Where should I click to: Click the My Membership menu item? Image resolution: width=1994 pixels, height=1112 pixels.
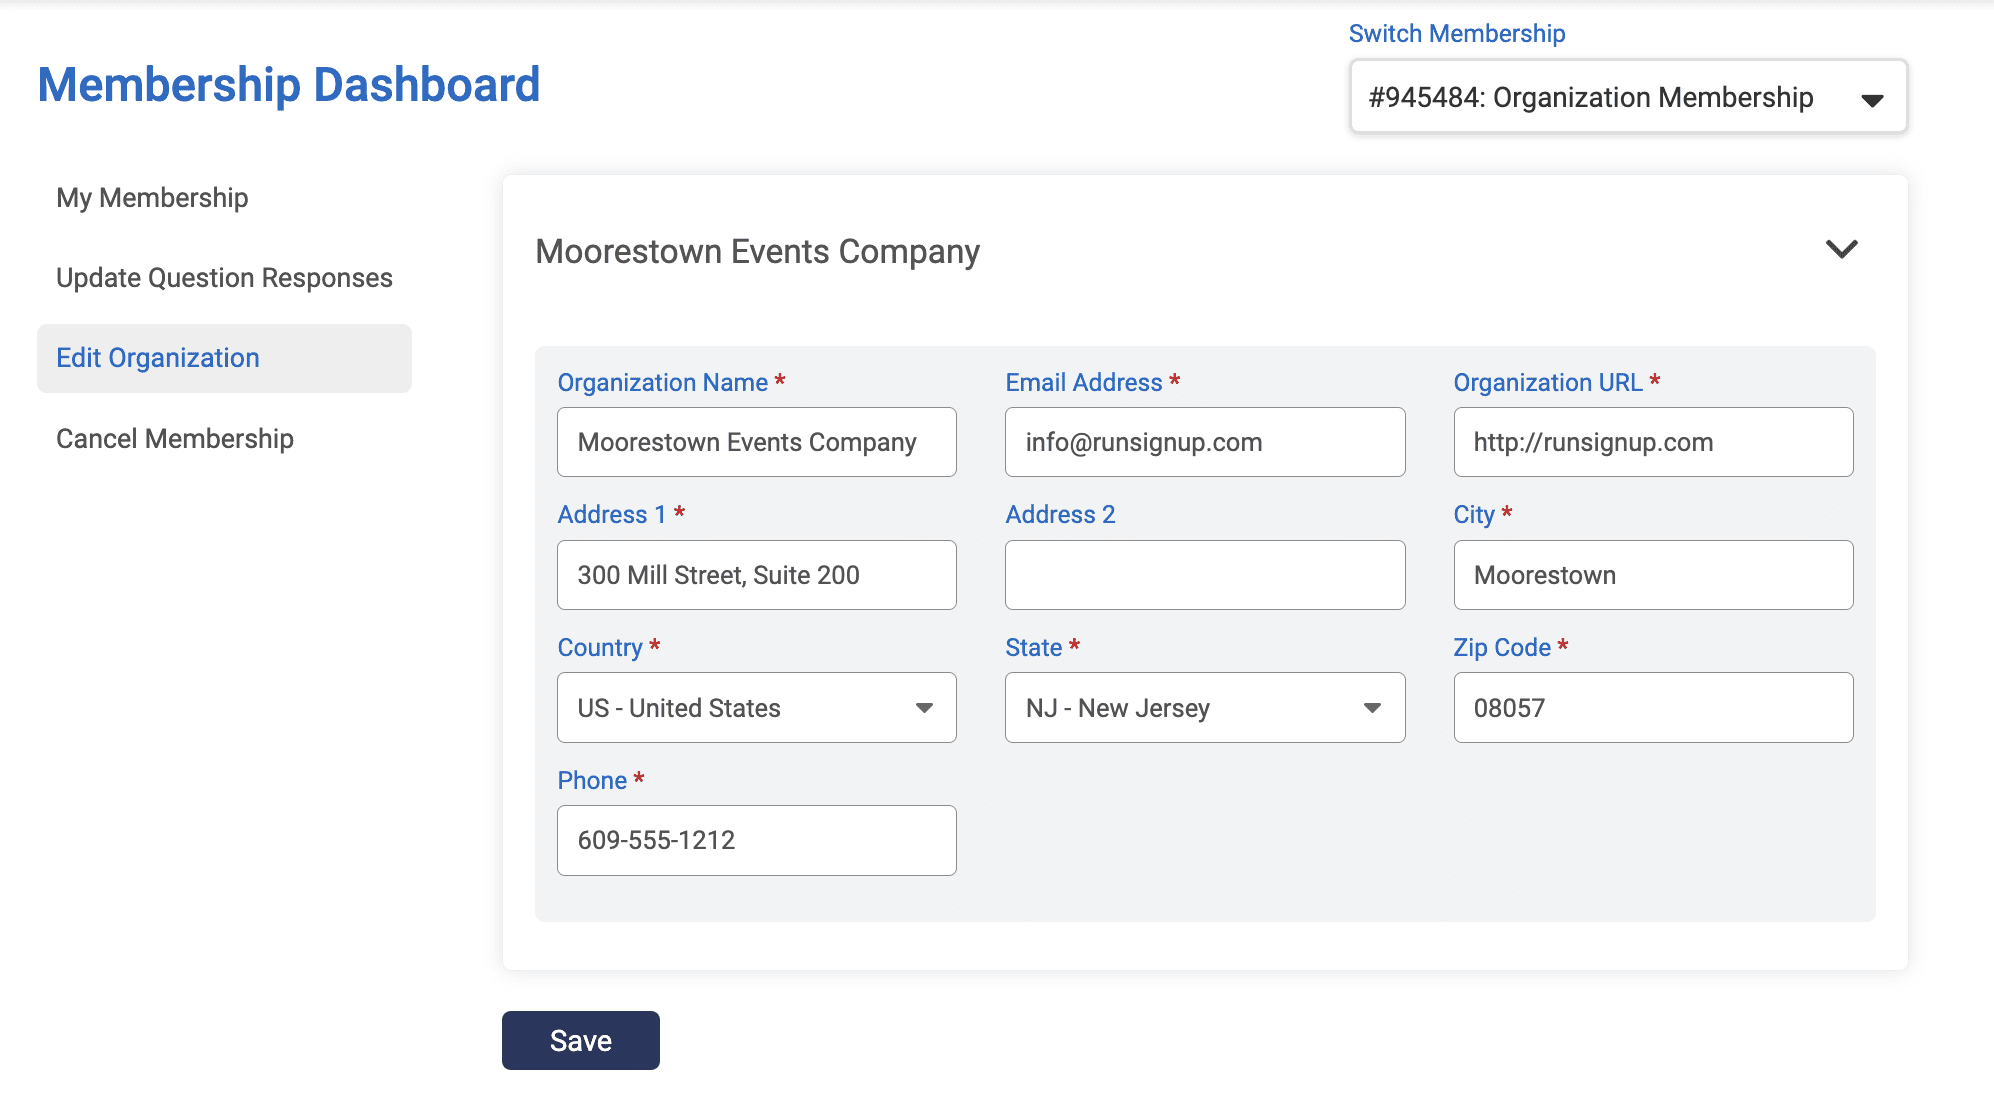coord(152,198)
